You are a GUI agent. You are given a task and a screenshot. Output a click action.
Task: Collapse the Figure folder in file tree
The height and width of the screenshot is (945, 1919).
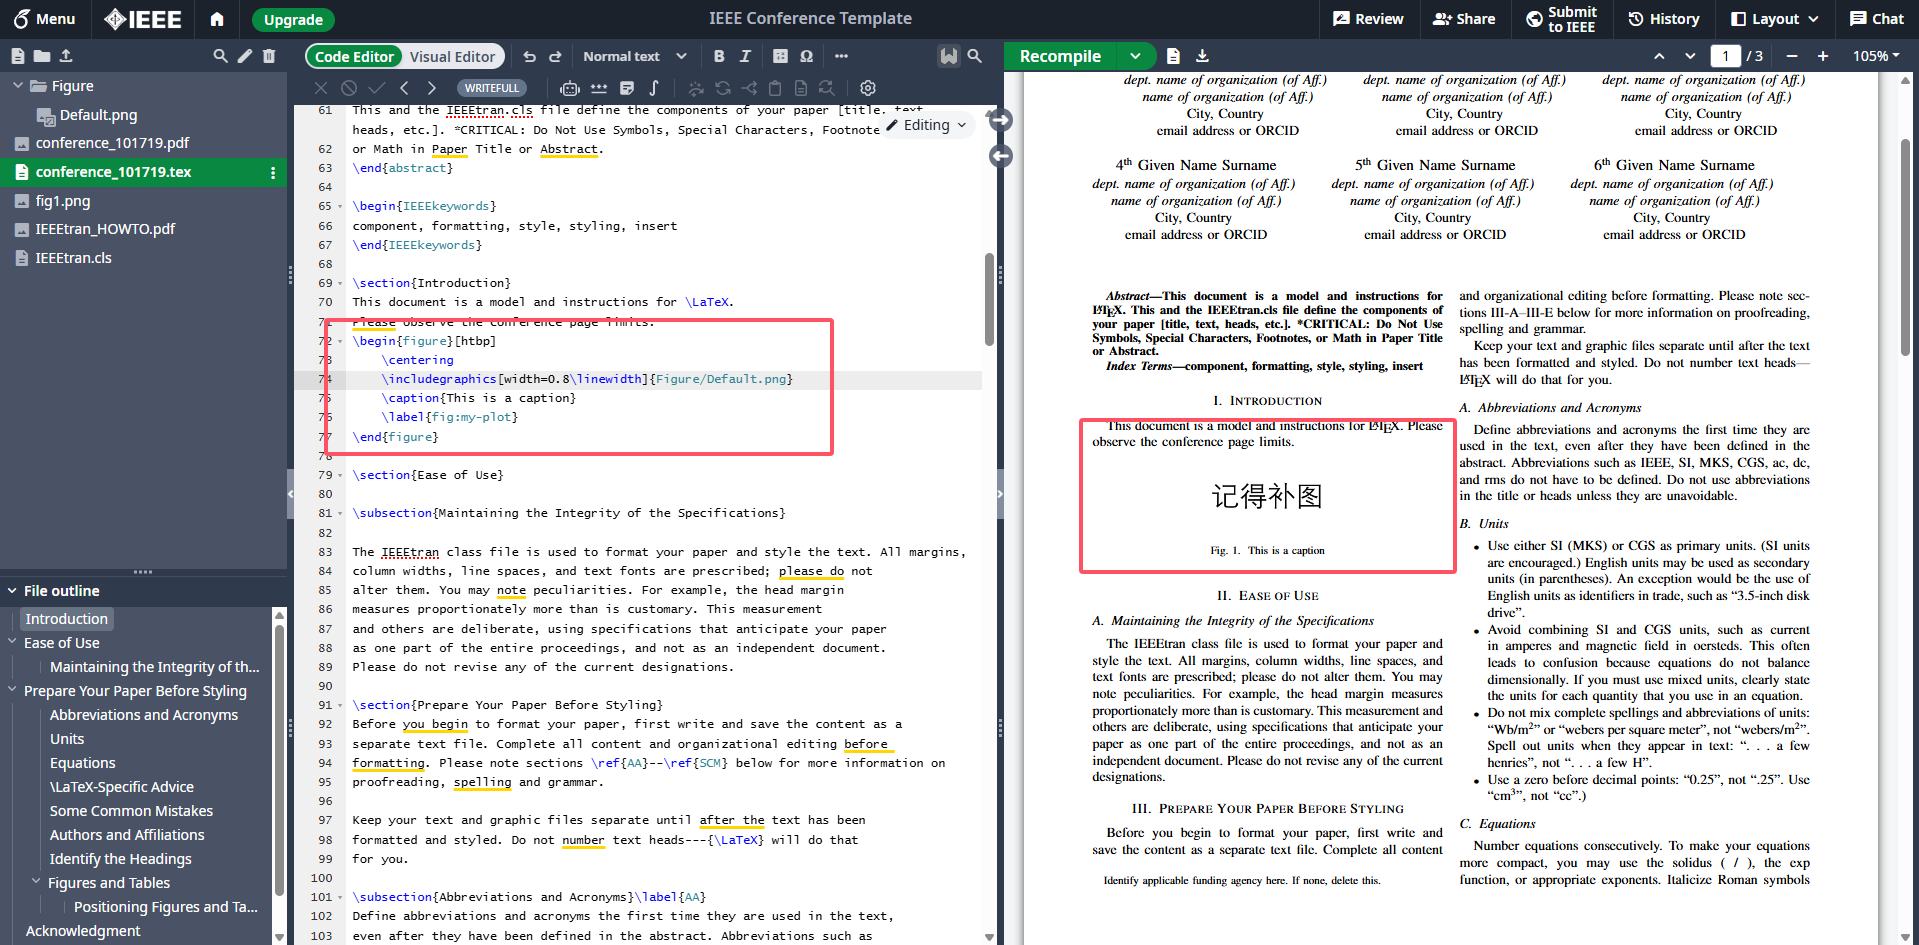(x=18, y=86)
